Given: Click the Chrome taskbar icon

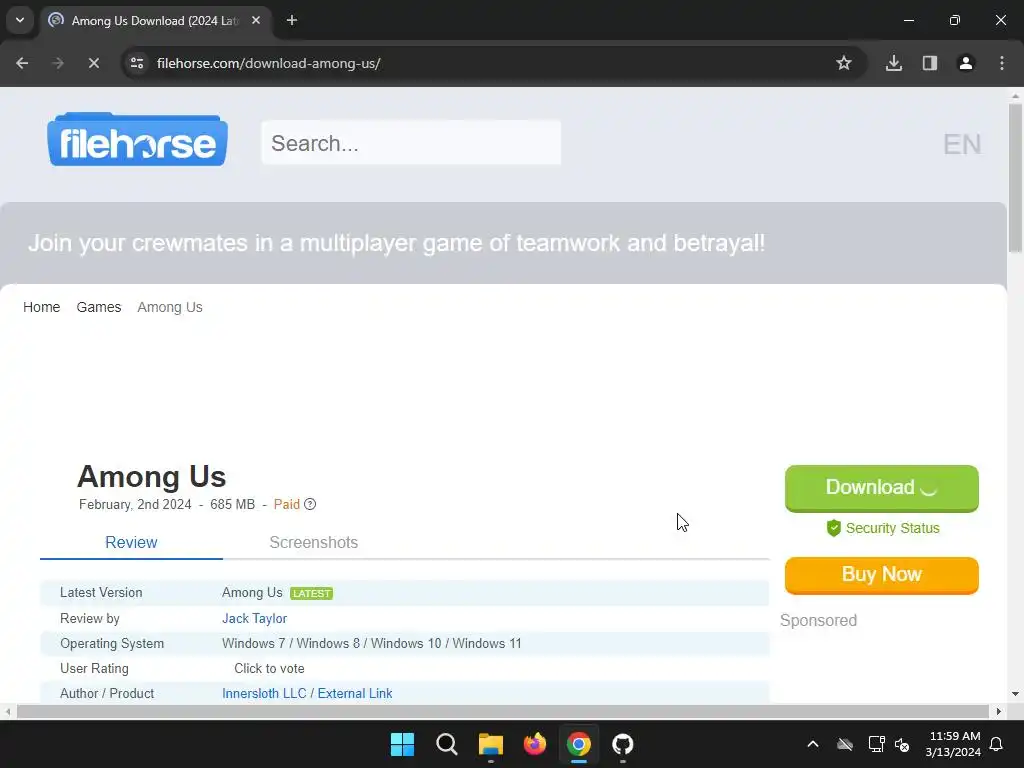Looking at the screenshot, I should pos(579,744).
